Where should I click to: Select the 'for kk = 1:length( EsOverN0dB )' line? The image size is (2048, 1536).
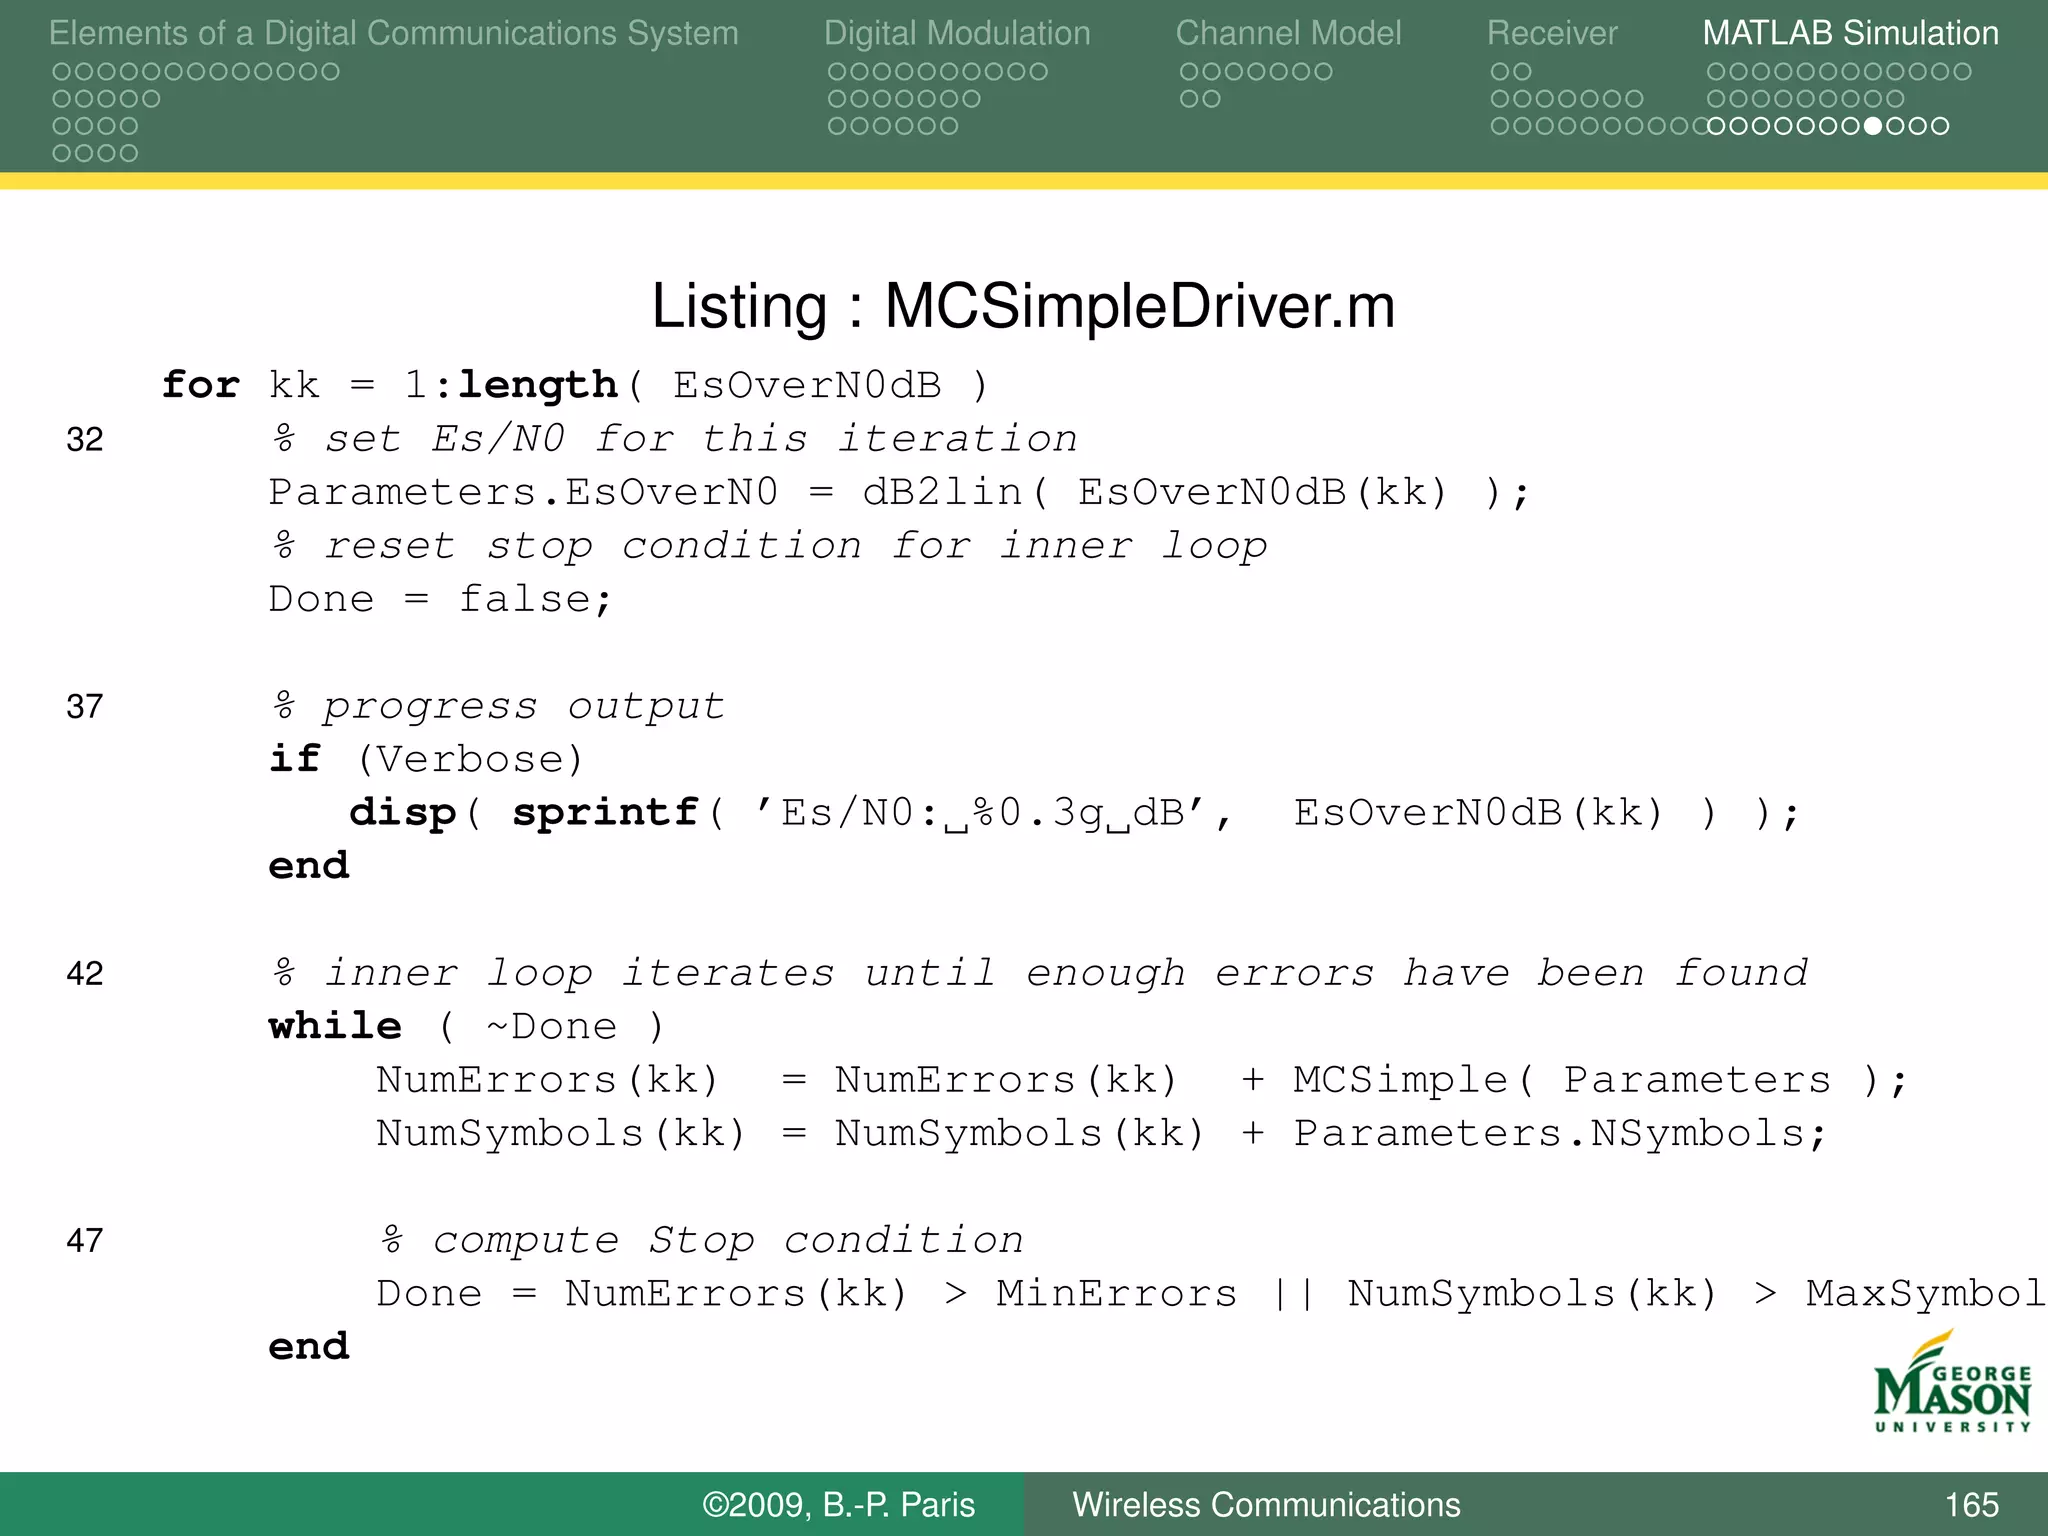point(576,386)
